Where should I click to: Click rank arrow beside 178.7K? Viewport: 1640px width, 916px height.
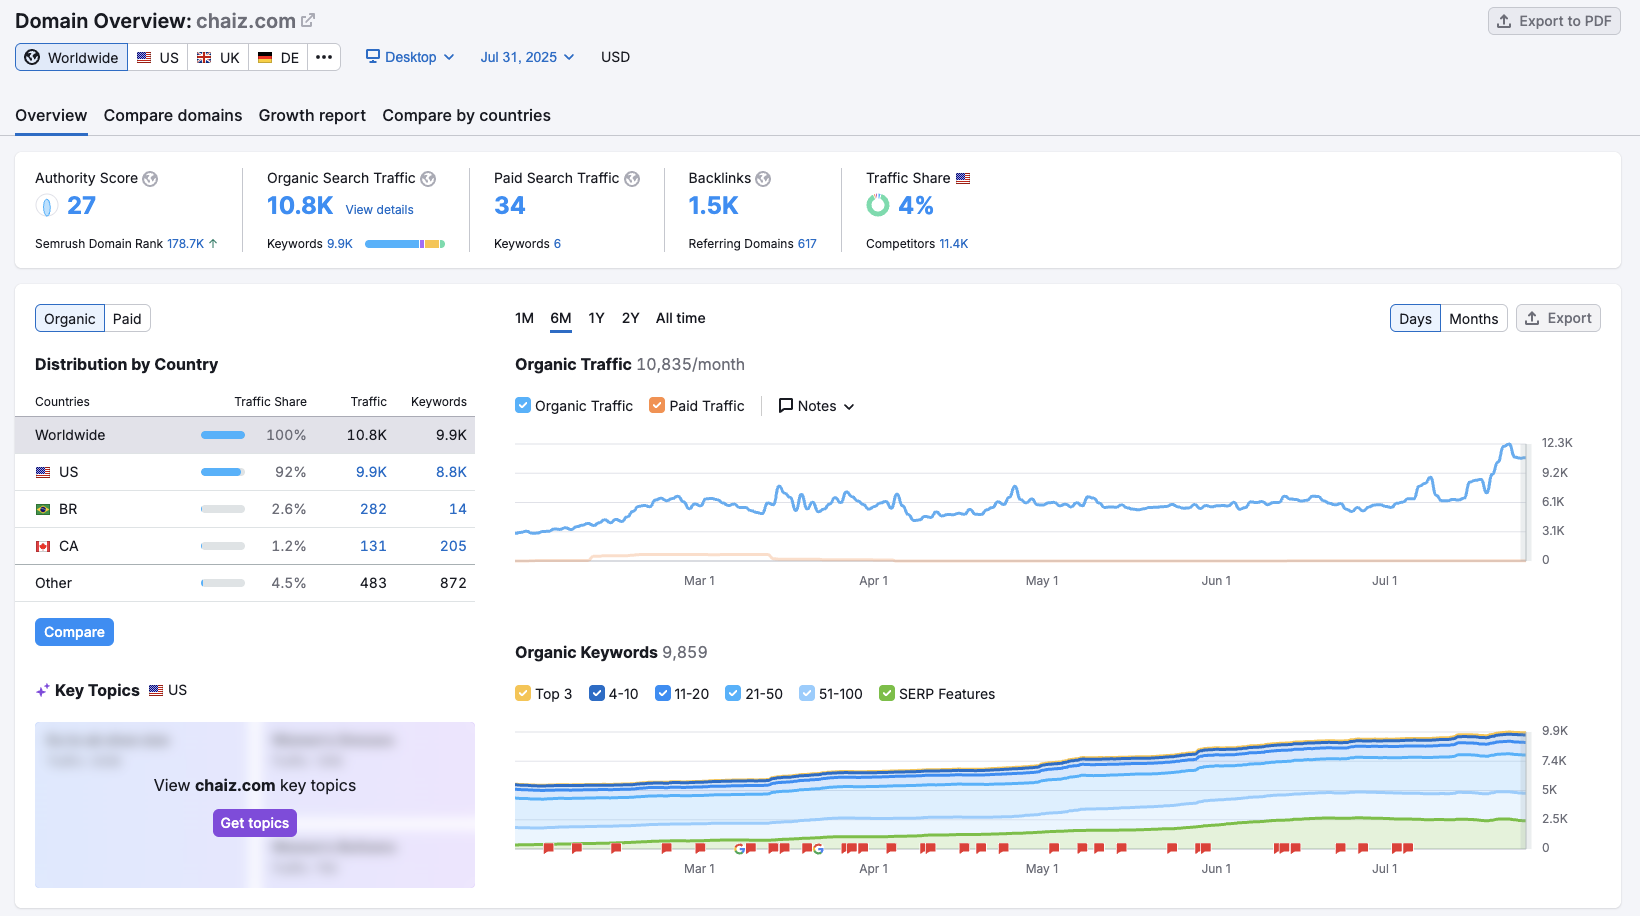pos(213,243)
